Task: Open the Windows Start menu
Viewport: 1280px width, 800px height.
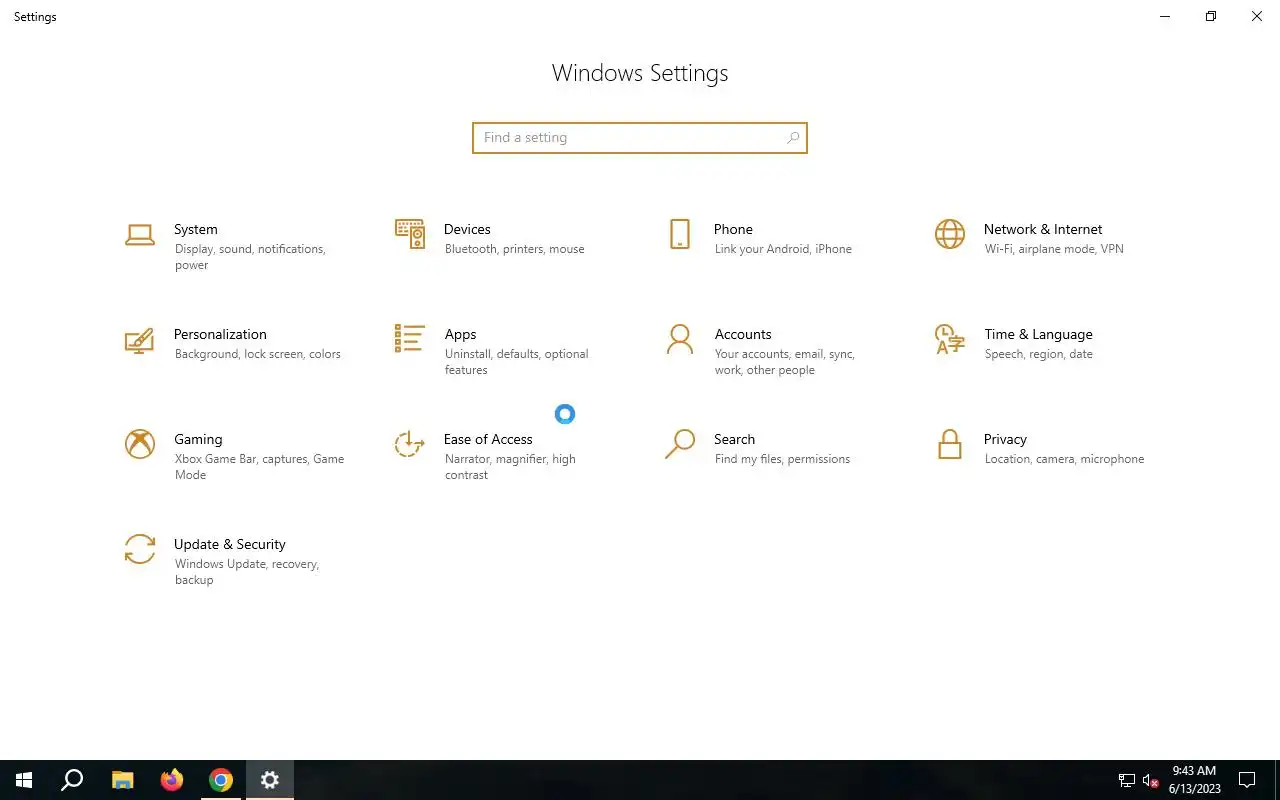Action: pos(24,780)
